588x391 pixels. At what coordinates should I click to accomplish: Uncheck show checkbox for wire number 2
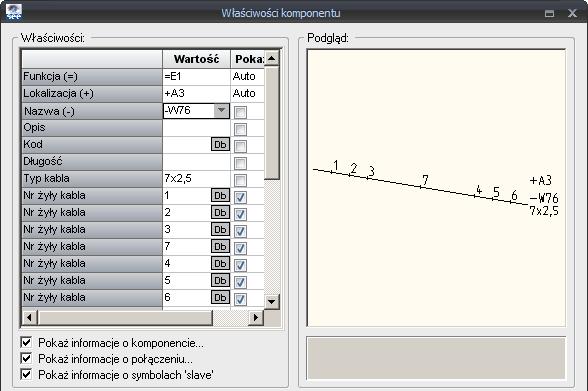(x=240, y=214)
